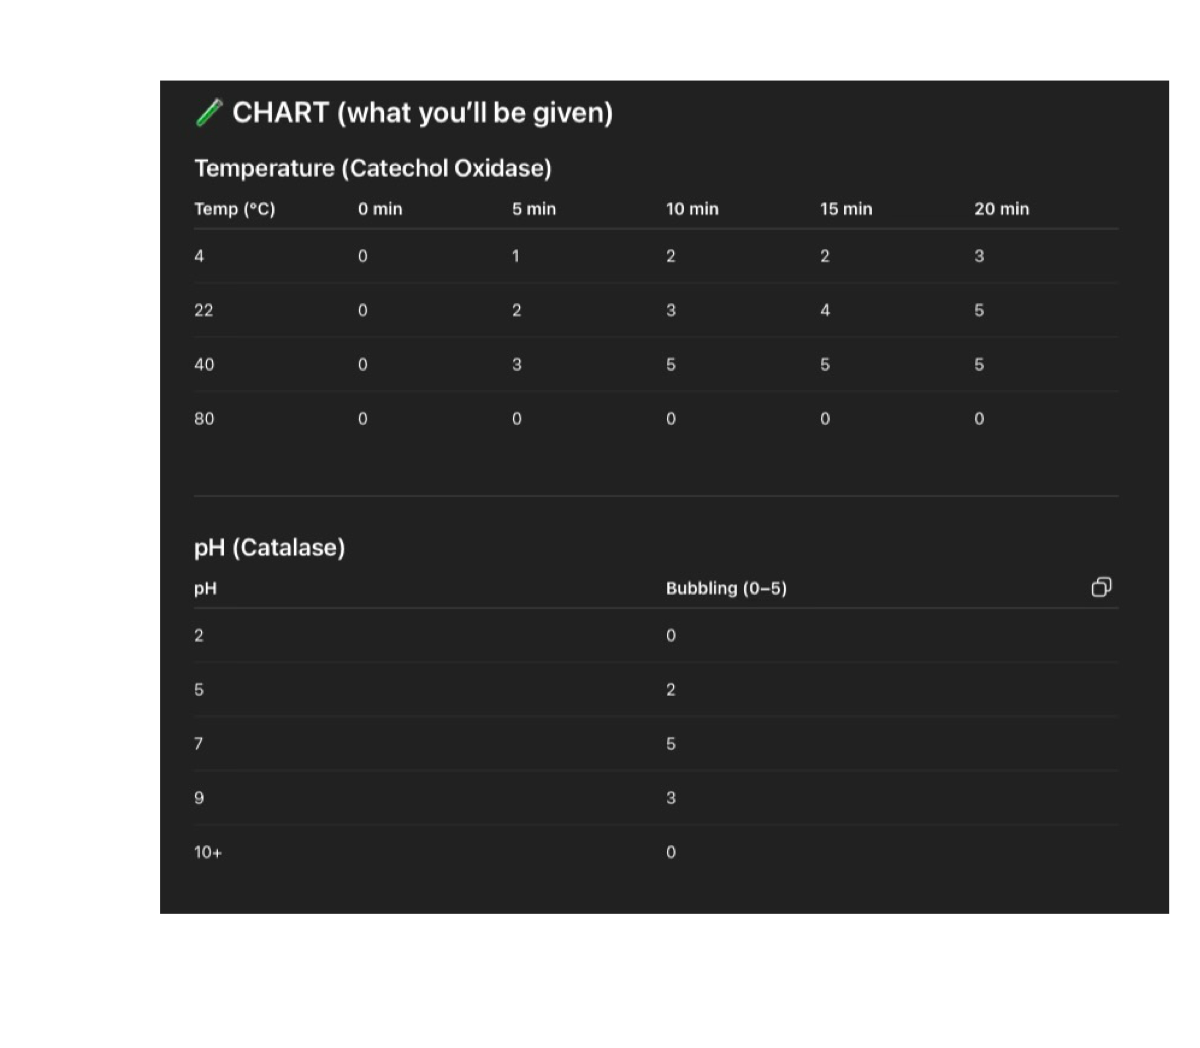Click the green test tube emoji
The width and height of the screenshot is (1200, 1048).
(x=209, y=113)
